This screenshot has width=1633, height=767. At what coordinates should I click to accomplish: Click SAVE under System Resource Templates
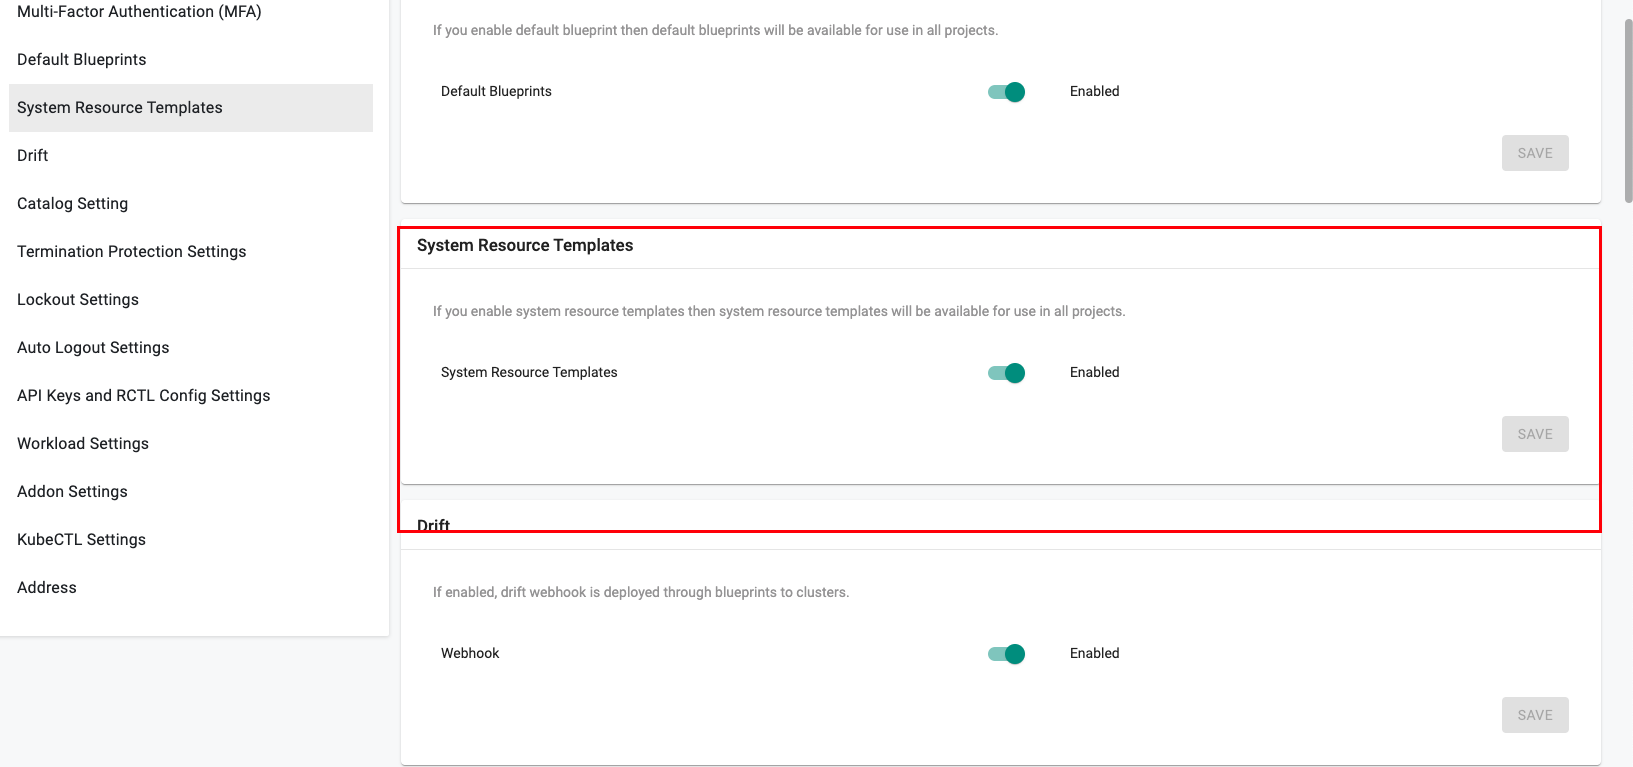[x=1535, y=434]
